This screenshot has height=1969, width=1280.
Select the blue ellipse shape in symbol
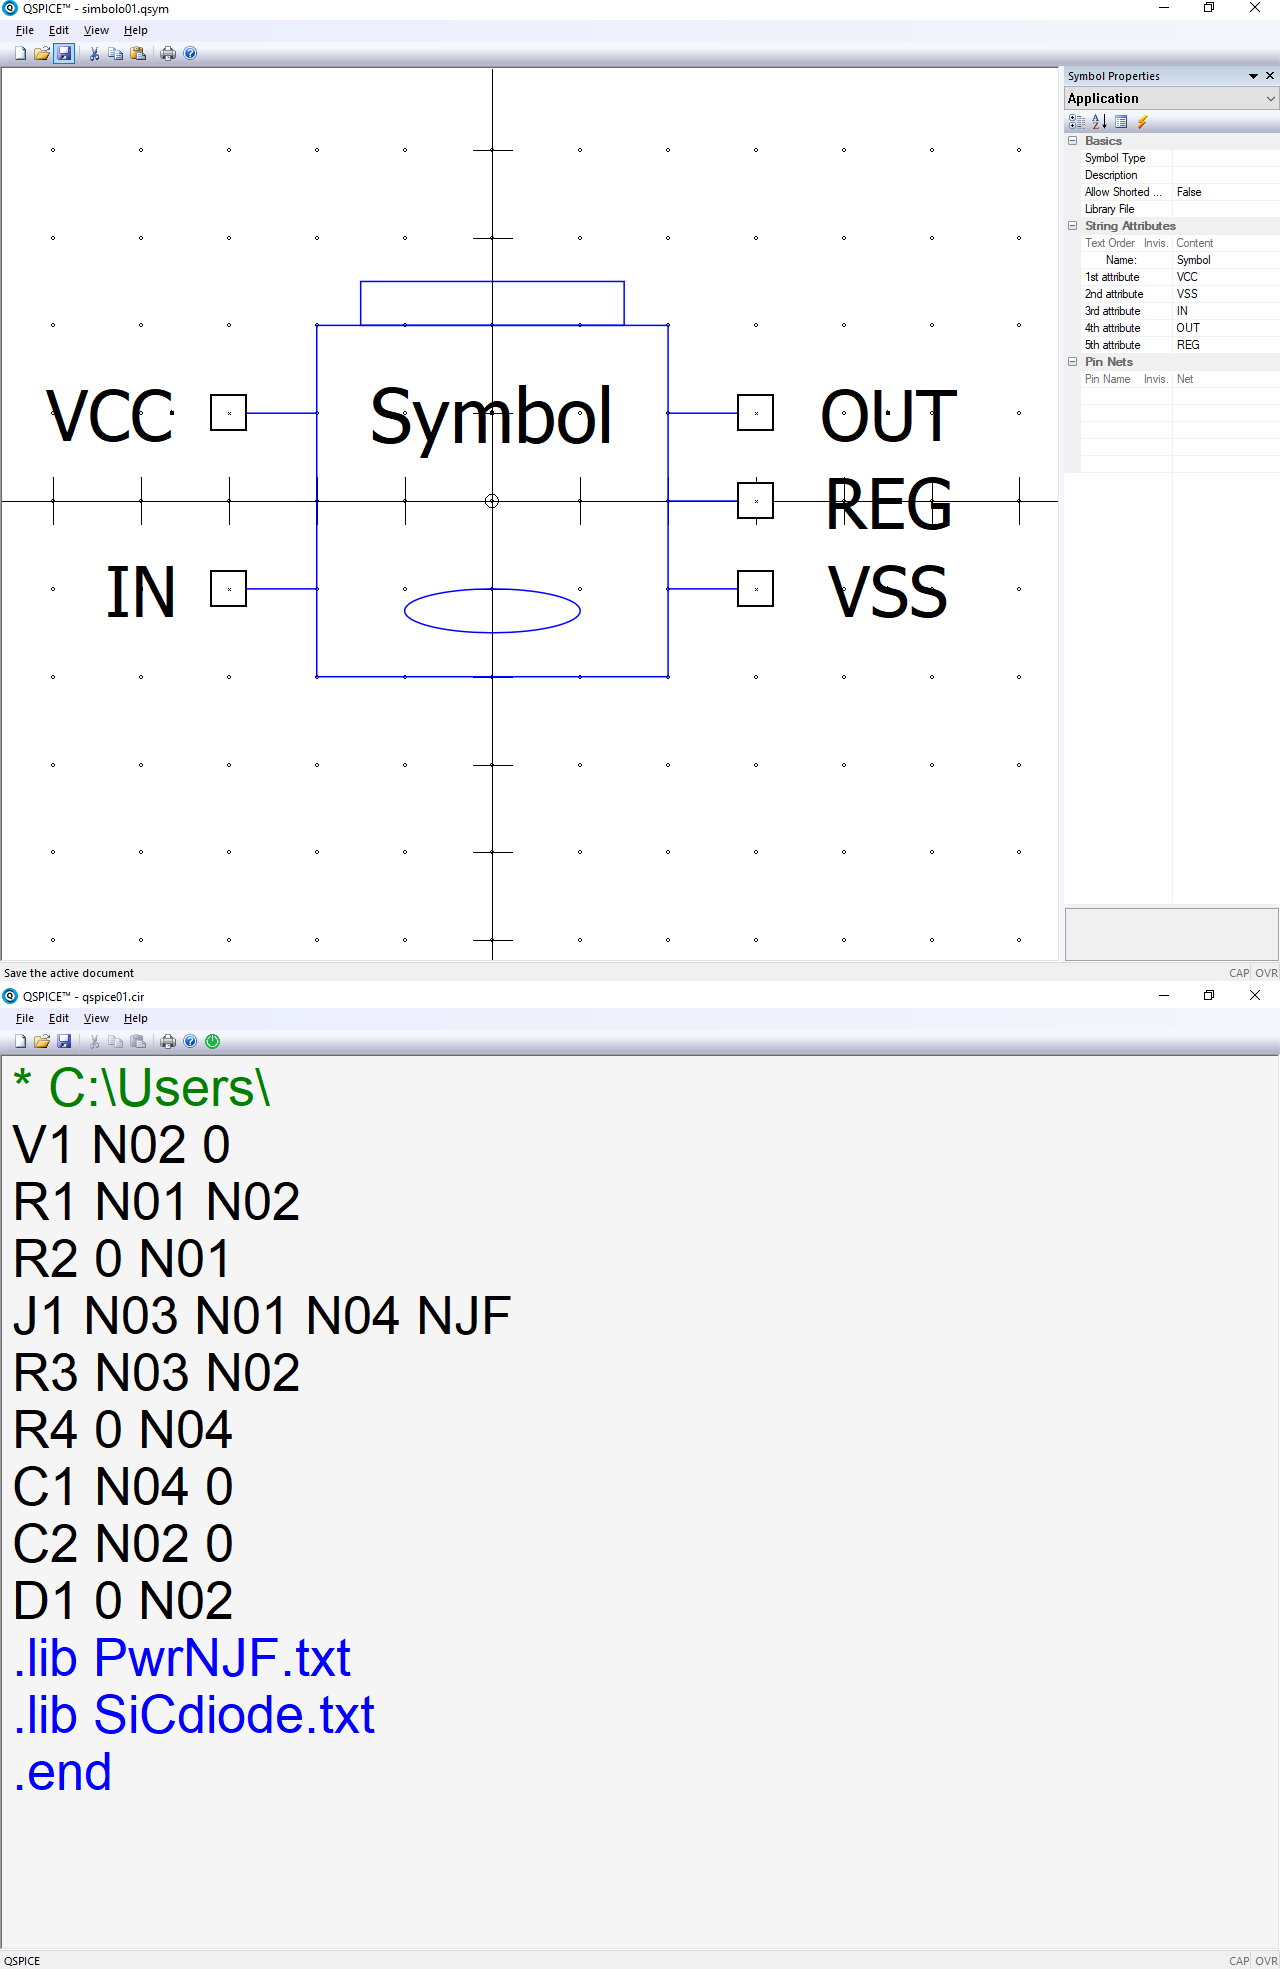coord(492,611)
